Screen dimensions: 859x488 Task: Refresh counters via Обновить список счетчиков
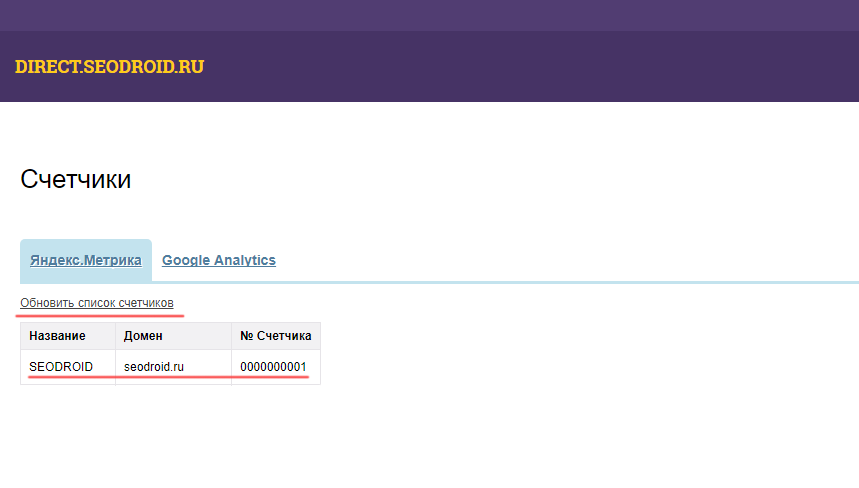coord(97,302)
